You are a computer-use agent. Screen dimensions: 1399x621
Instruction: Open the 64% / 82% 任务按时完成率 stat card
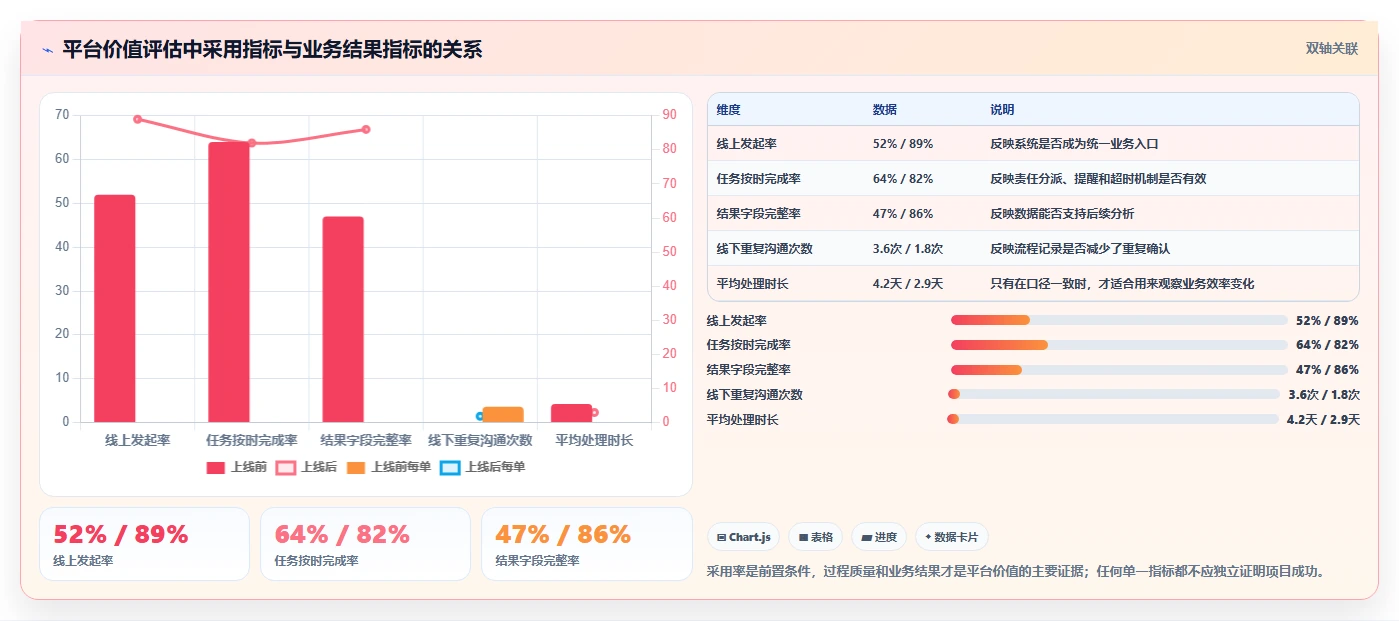(x=365, y=544)
